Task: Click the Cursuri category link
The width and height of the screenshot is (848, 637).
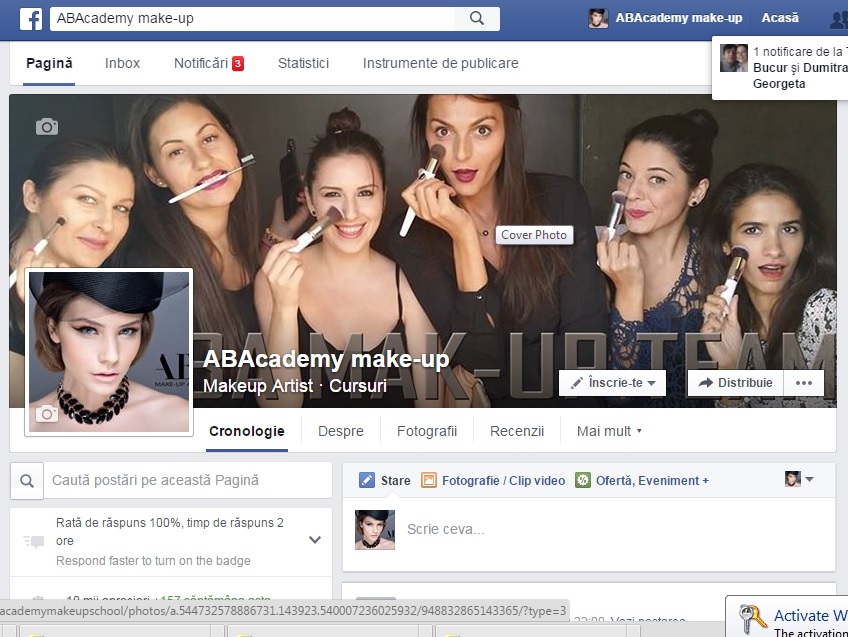Action: coord(358,386)
